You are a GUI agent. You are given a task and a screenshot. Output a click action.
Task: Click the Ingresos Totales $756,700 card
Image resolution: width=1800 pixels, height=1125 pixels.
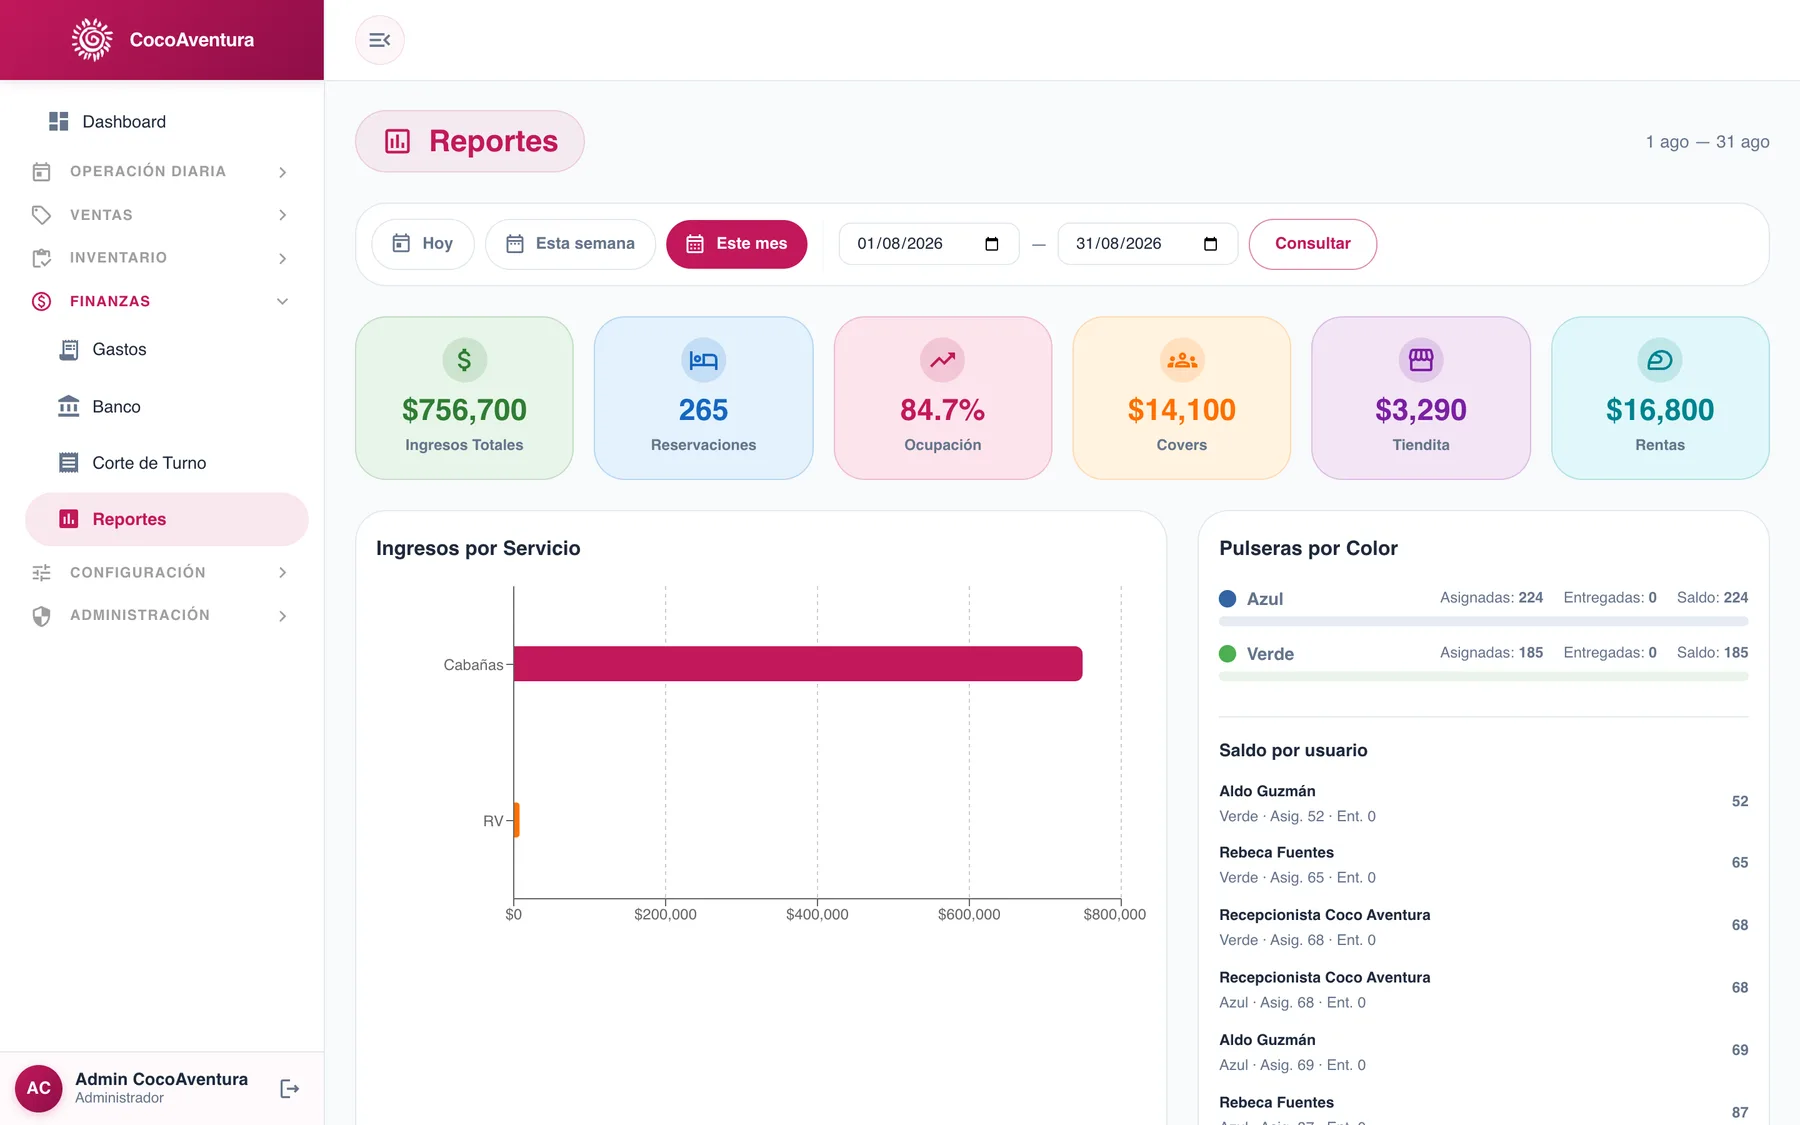coord(464,398)
